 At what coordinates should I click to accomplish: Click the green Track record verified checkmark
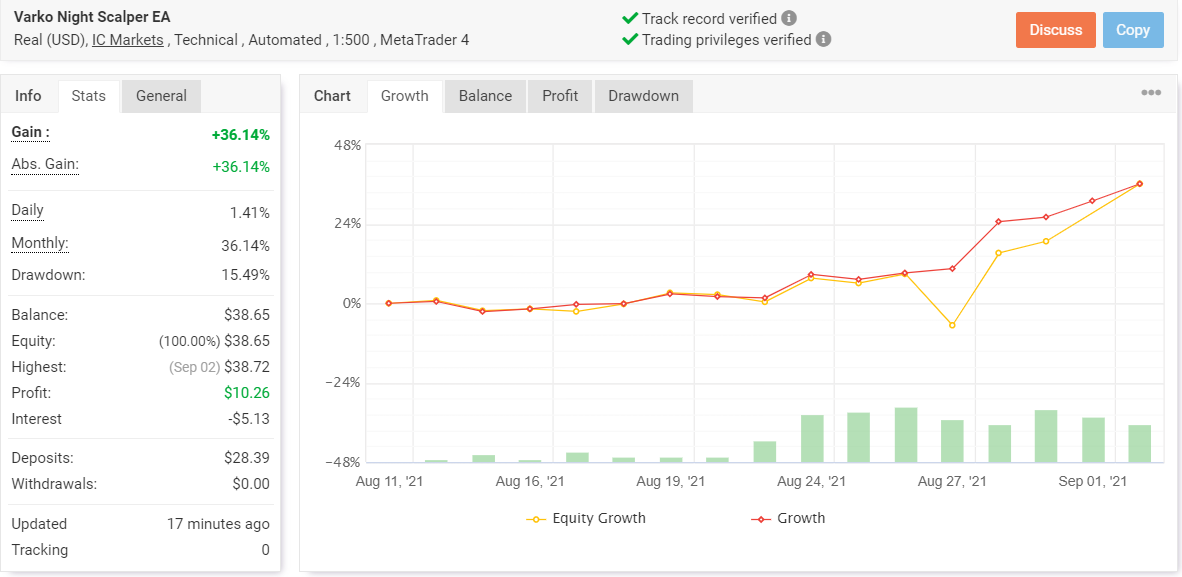coord(630,18)
